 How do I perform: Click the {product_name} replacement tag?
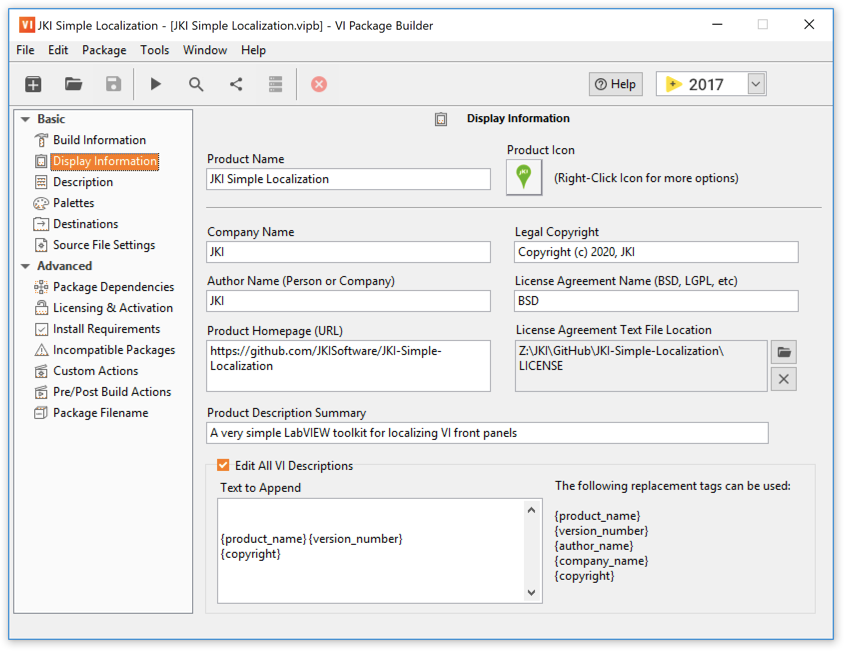(x=597, y=516)
